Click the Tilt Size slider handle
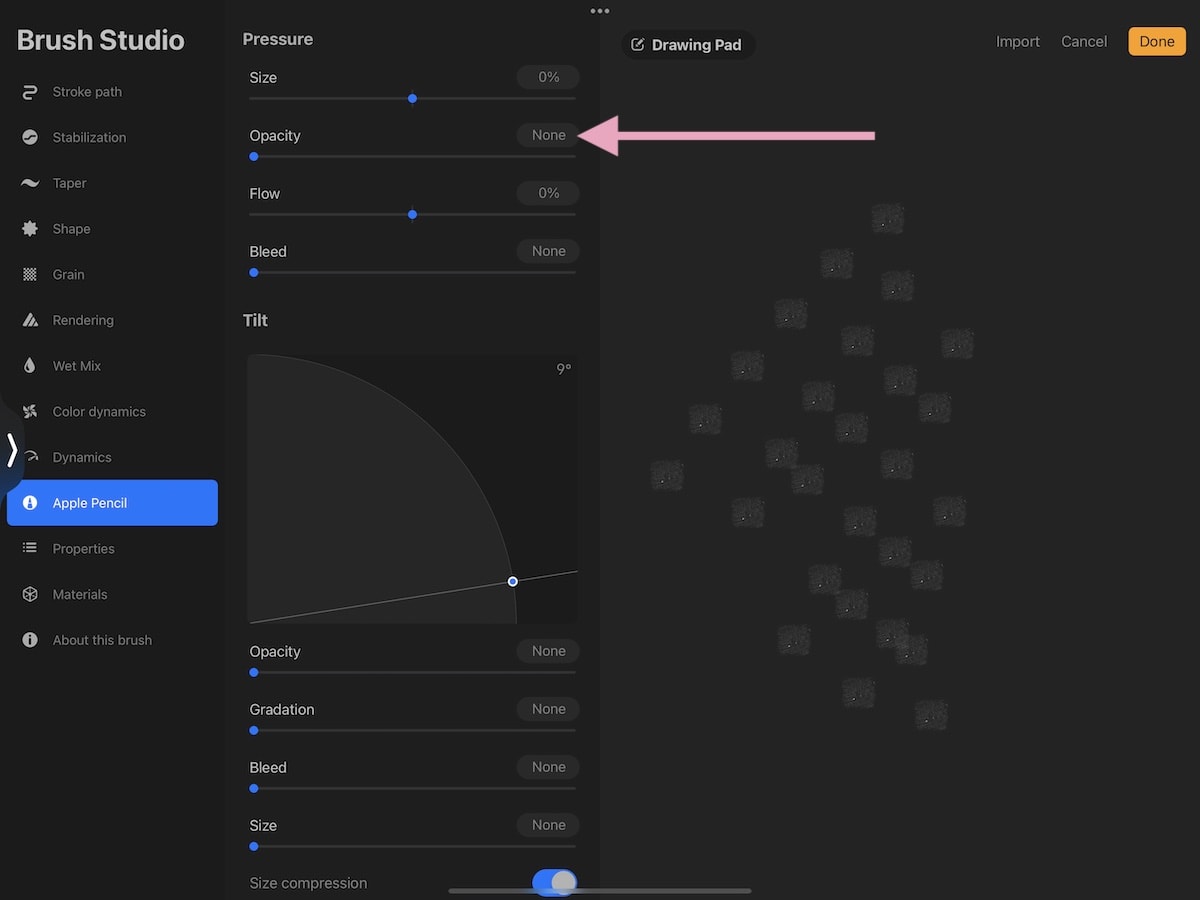This screenshot has width=1200, height=900. pyautogui.click(x=254, y=847)
